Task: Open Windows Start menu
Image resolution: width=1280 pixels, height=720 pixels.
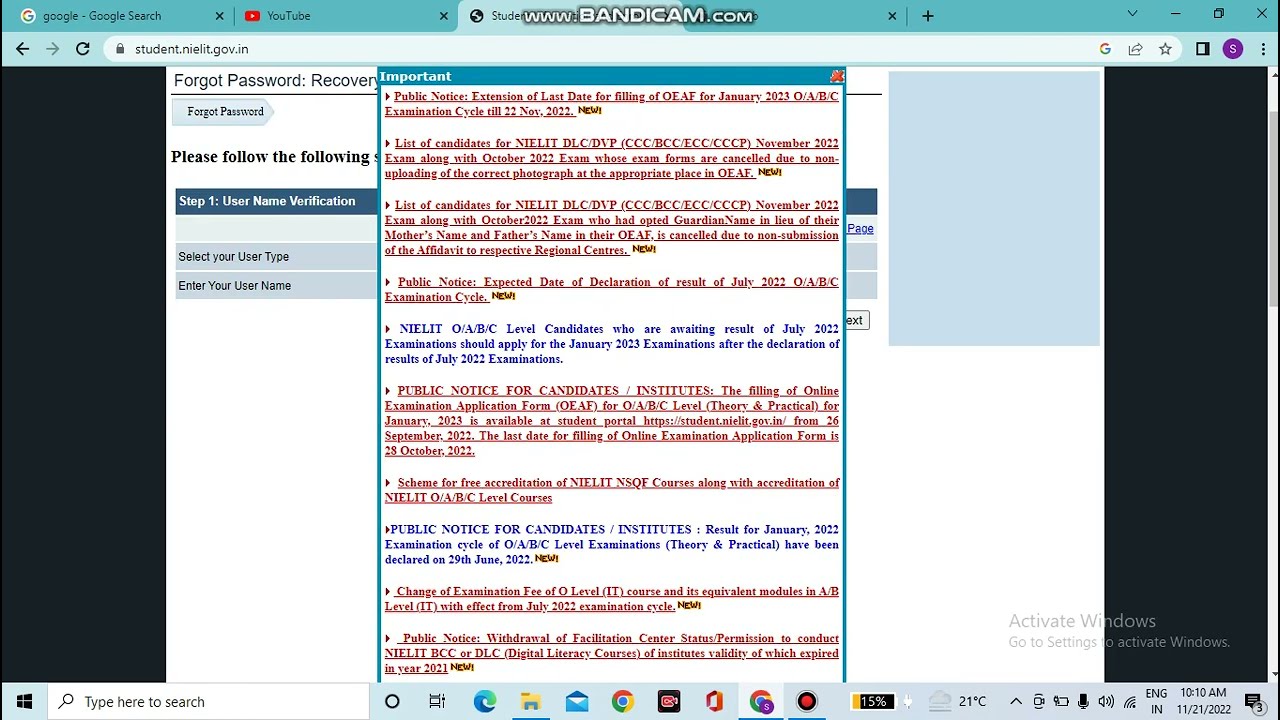Action: point(24,702)
